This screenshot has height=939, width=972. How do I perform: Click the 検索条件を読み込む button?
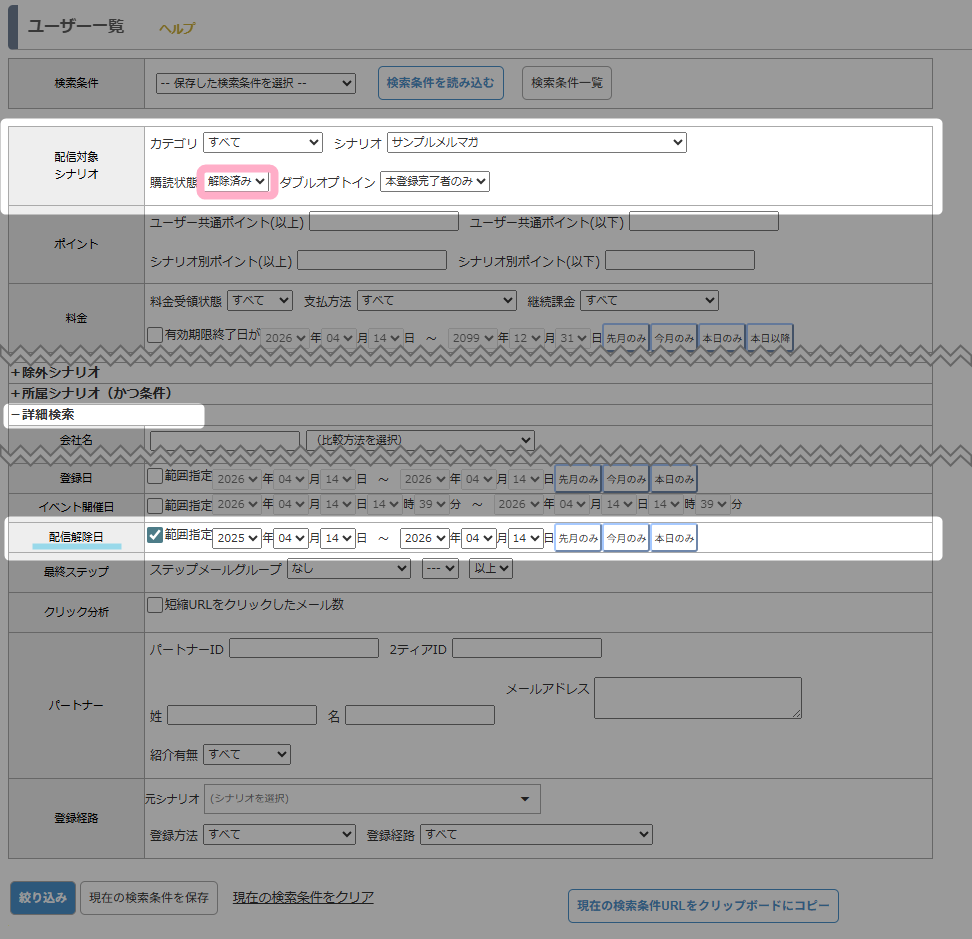[x=440, y=83]
